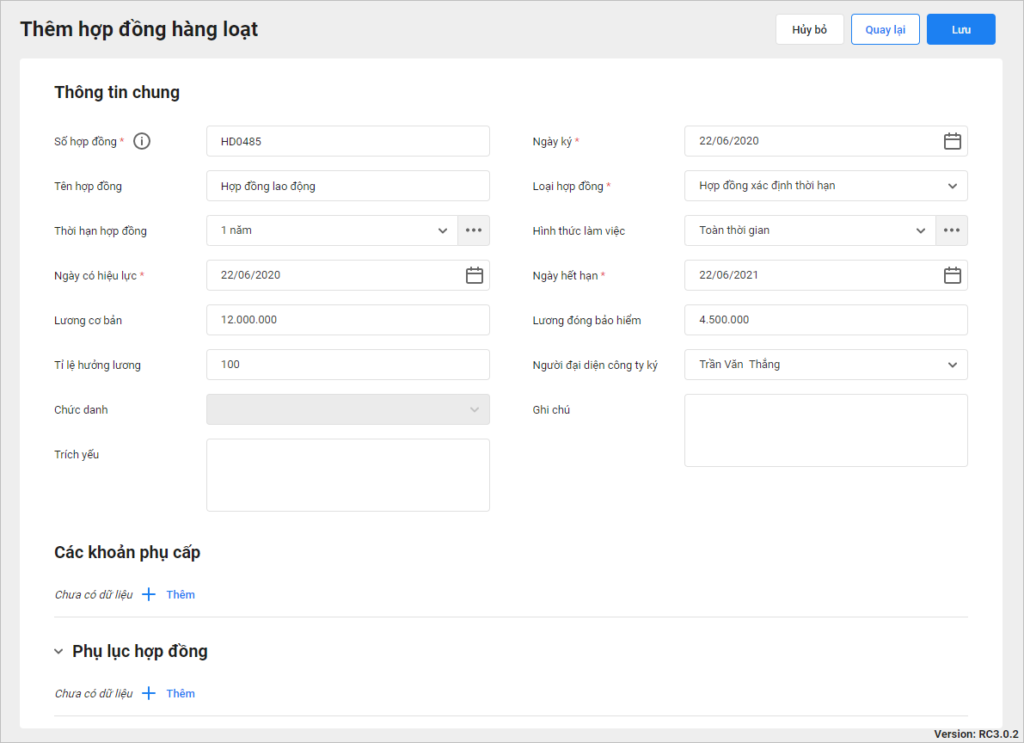This screenshot has height=743, width=1024.
Task: Click the three-dots button beside Thời hạn hợp đồng
Action: pyautogui.click(x=473, y=231)
